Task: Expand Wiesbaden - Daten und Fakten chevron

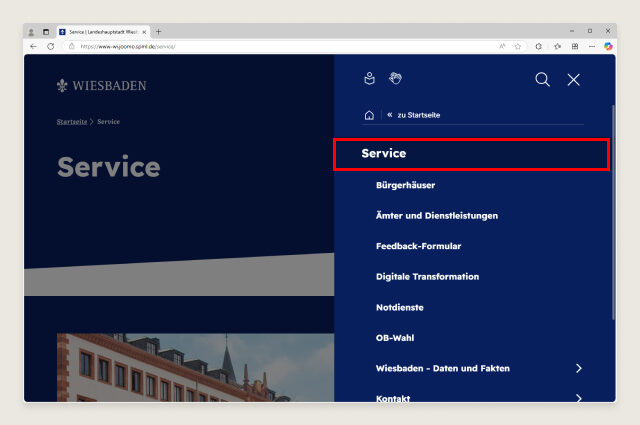Action: click(x=578, y=368)
